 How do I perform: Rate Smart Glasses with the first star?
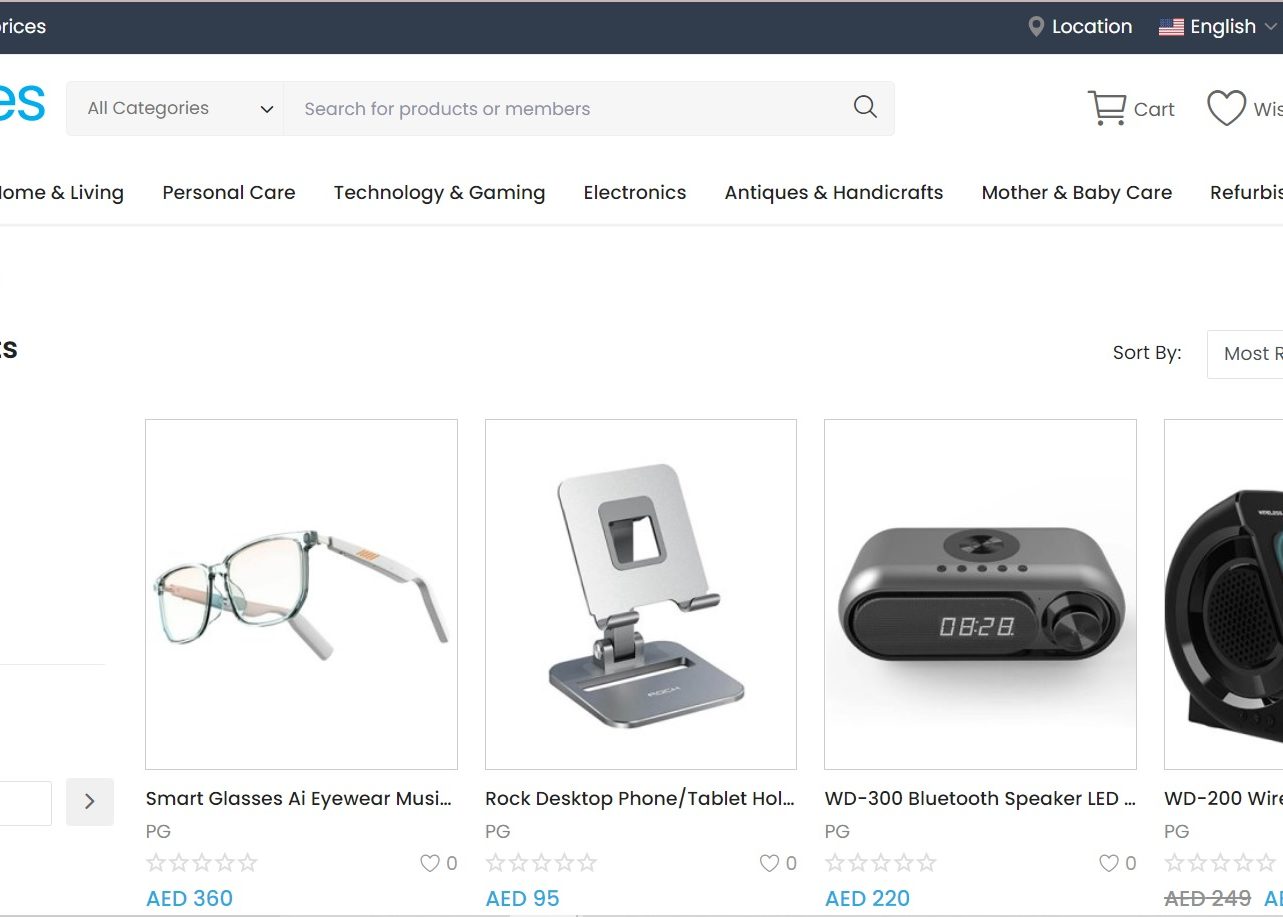pyautogui.click(x=155, y=863)
